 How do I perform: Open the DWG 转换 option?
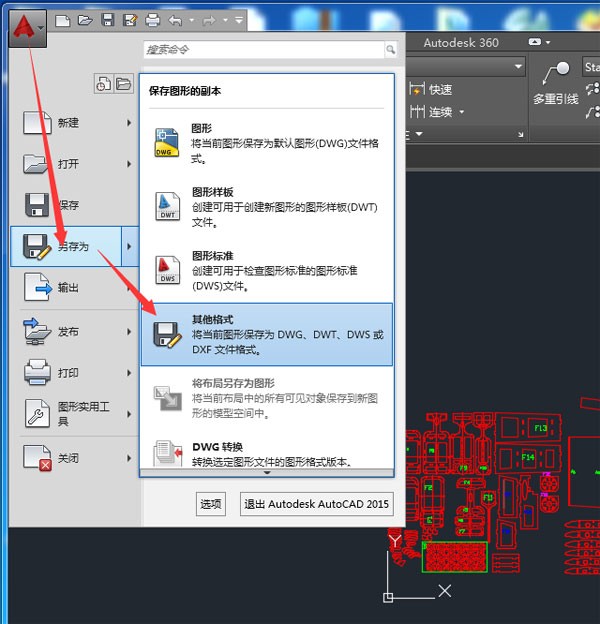(266, 453)
